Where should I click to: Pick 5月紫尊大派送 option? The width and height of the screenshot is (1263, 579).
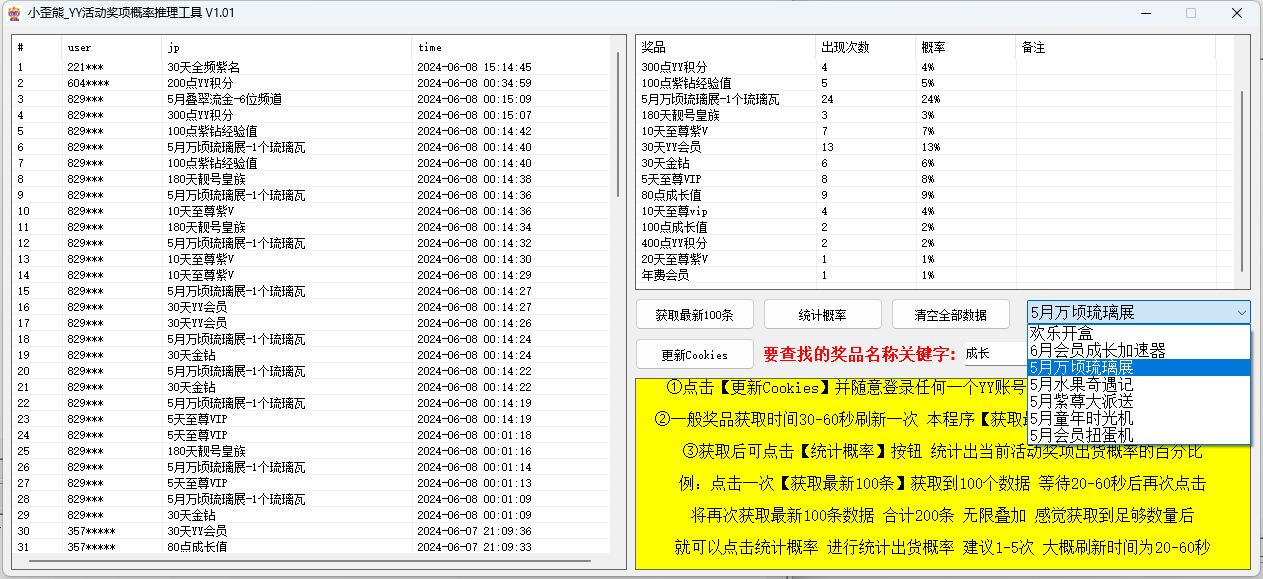[1081, 401]
